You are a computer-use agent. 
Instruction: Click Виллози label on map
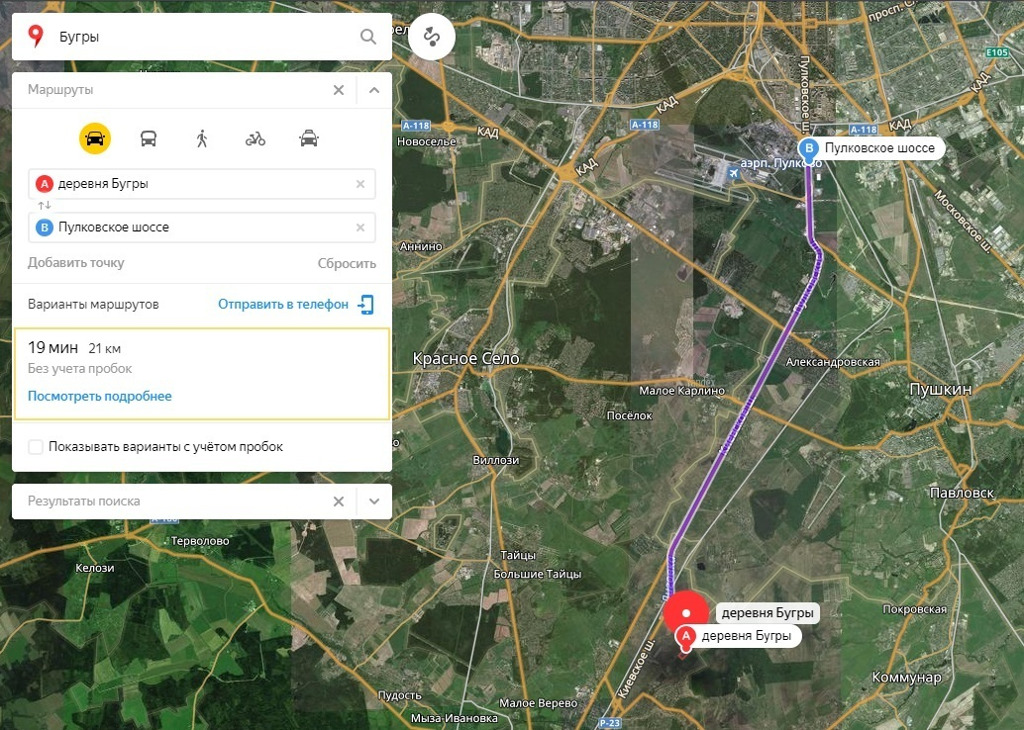tap(496, 460)
